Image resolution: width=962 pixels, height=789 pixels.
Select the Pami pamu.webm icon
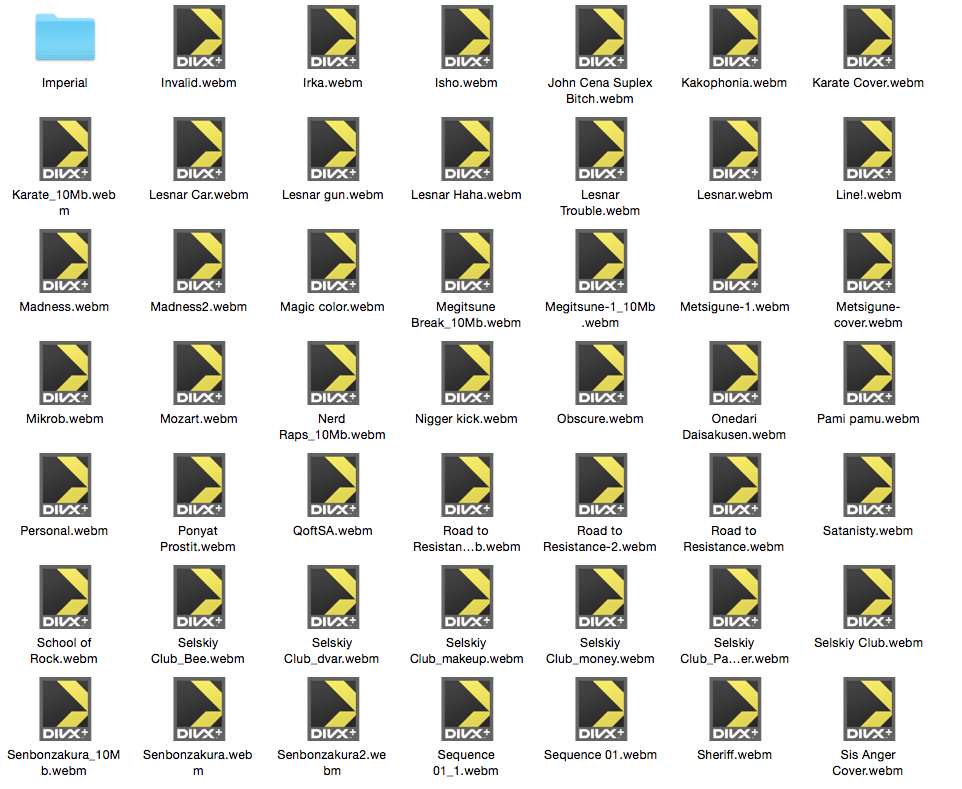pyautogui.click(x=869, y=373)
